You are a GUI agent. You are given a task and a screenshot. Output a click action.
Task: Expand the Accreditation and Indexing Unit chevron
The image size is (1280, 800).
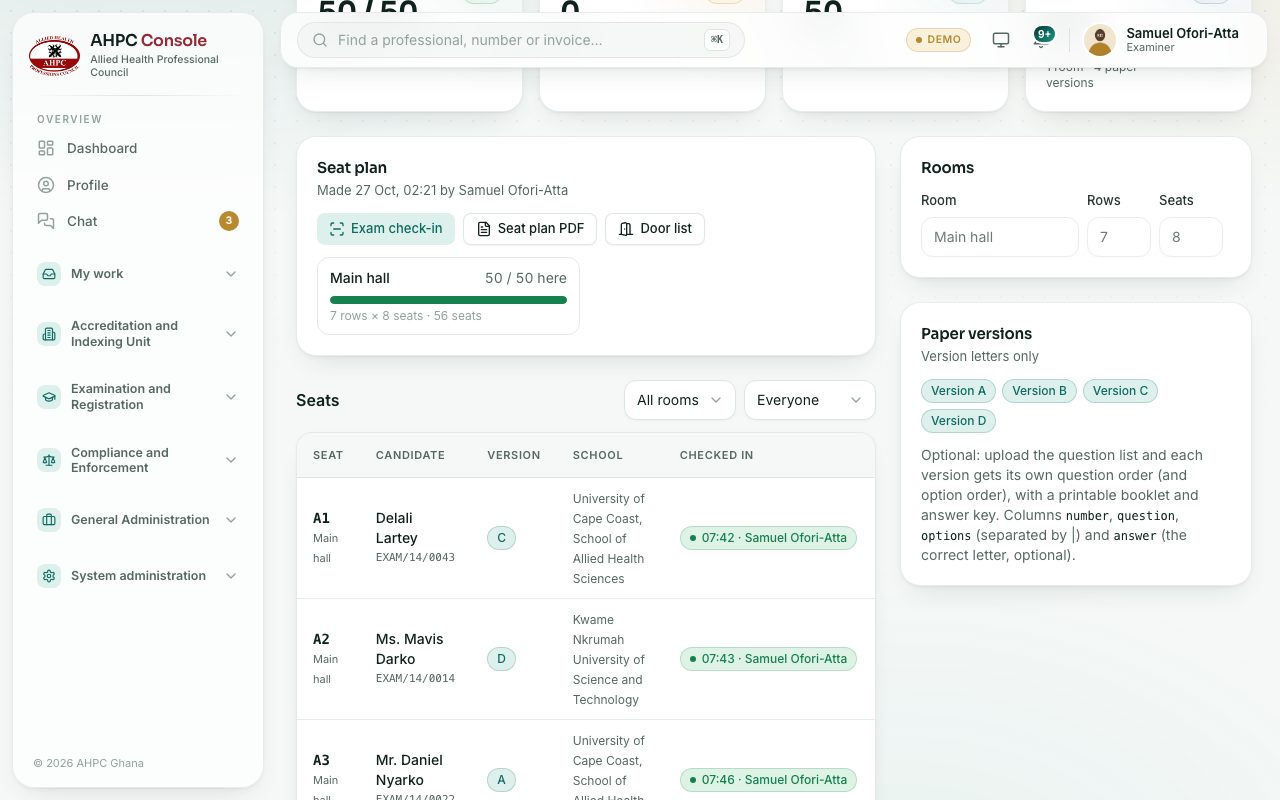coord(231,334)
